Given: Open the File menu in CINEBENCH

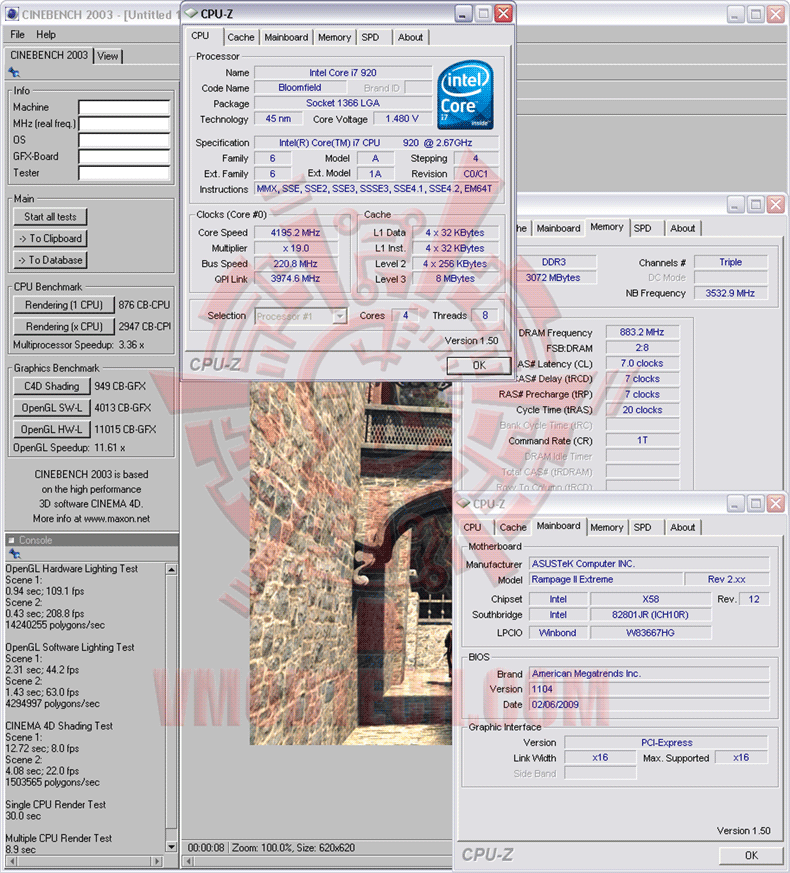Looking at the screenshot, I should pyautogui.click(x=17, y=35).
